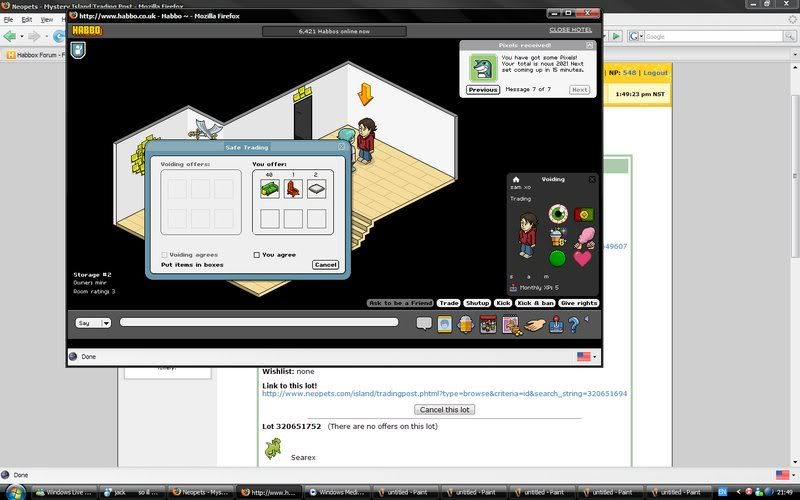
Task: Open the Edit menu
Action: pos(27,19)
